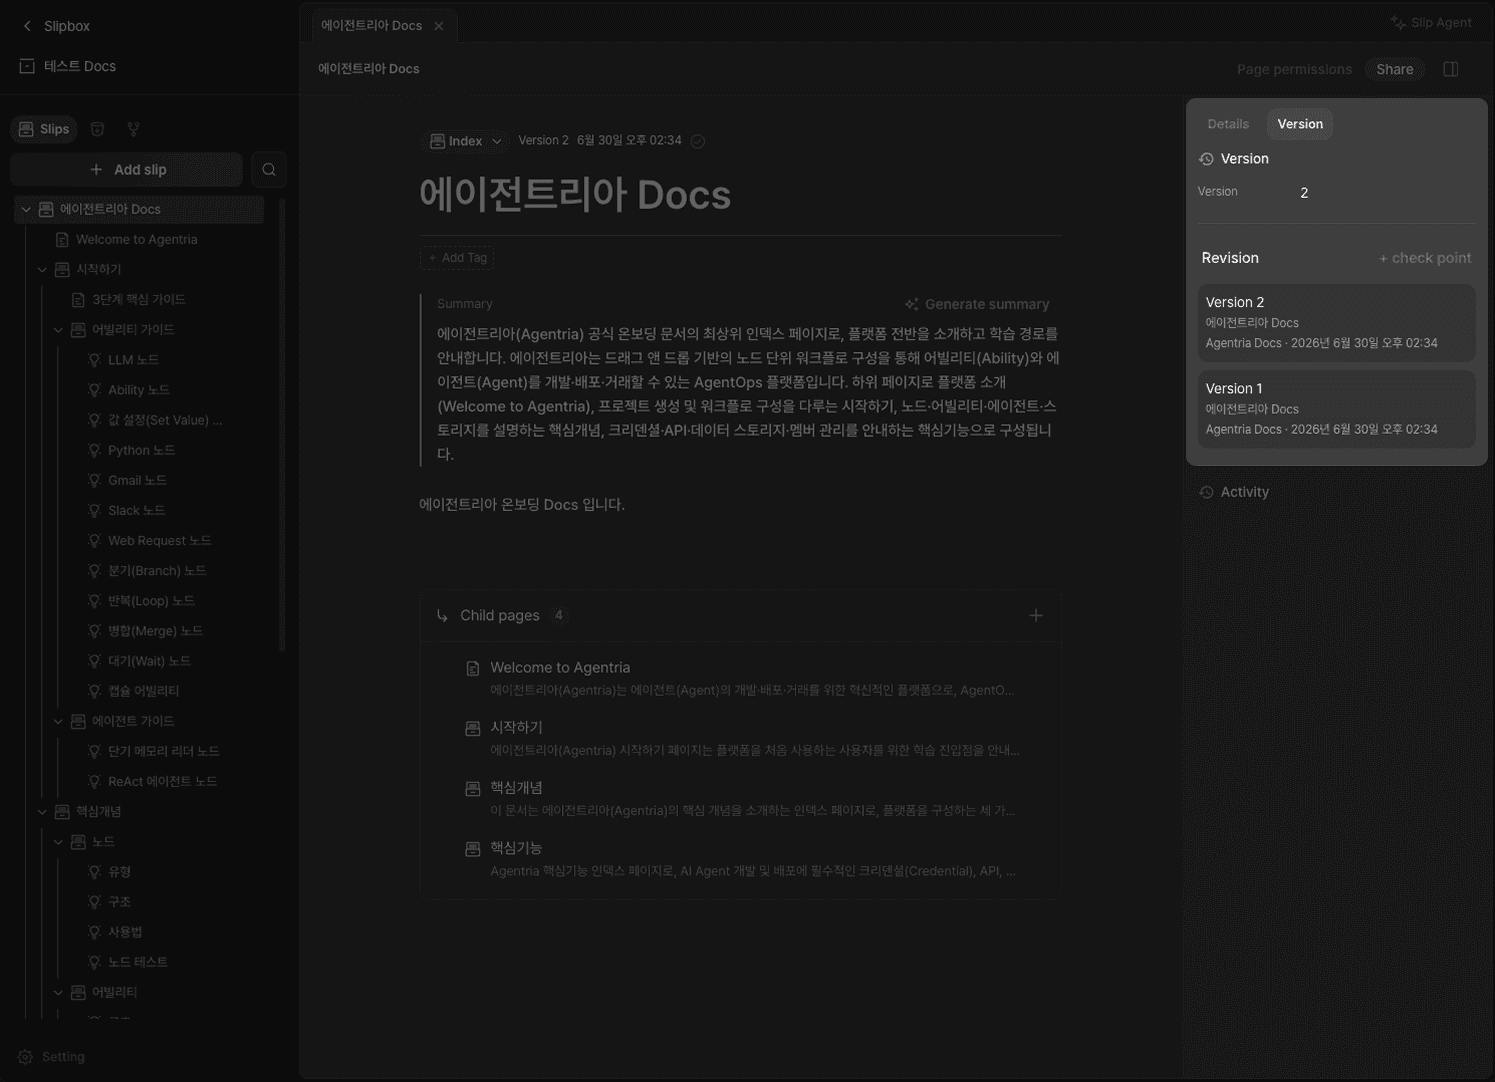Viewport: 1495px width, 1082px height.
Task: Expand the Activity section
Action: [x=1234, y=492]
